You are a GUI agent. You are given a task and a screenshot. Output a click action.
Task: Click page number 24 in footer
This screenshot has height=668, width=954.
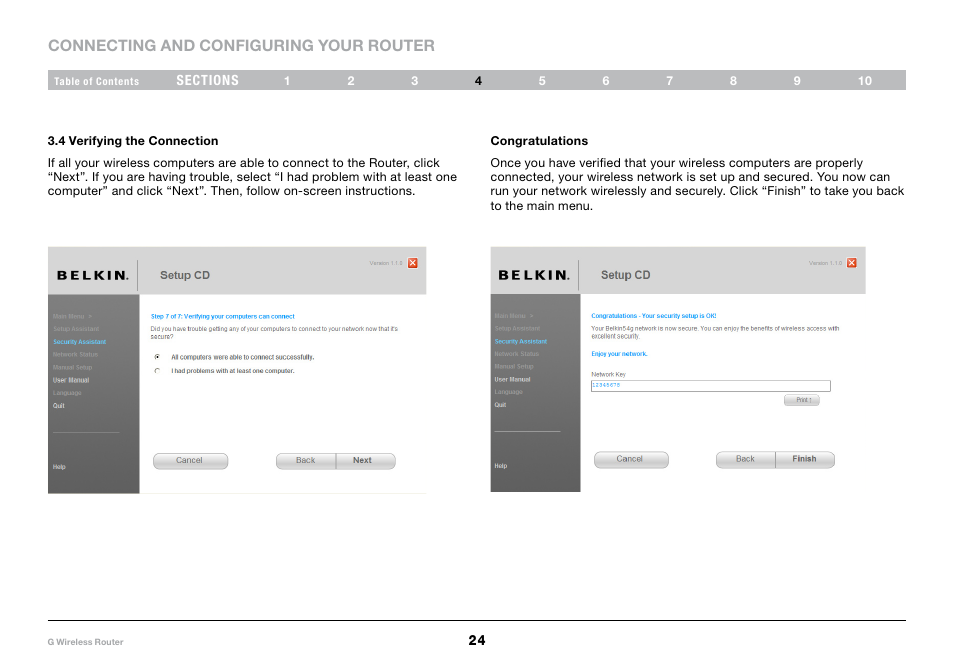tap(477, 640)
